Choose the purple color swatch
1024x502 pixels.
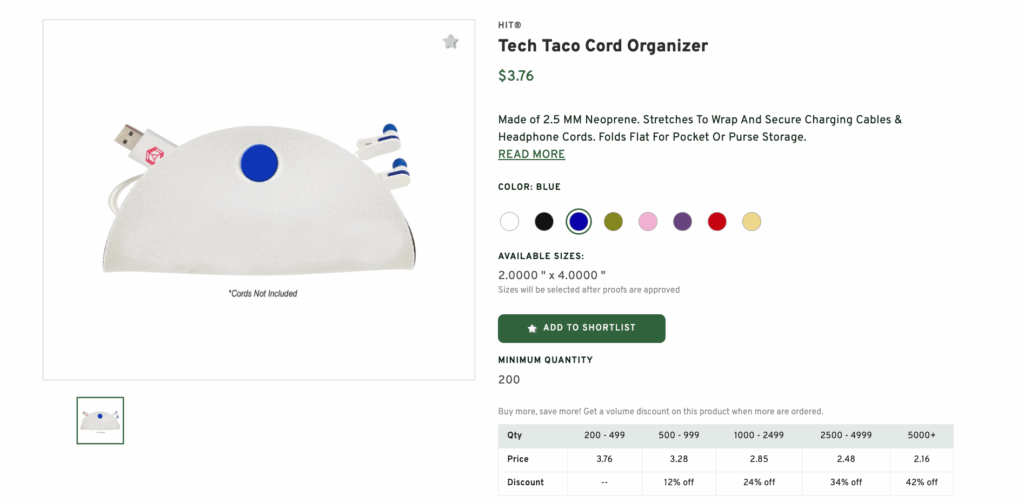(x=682, y=221)
